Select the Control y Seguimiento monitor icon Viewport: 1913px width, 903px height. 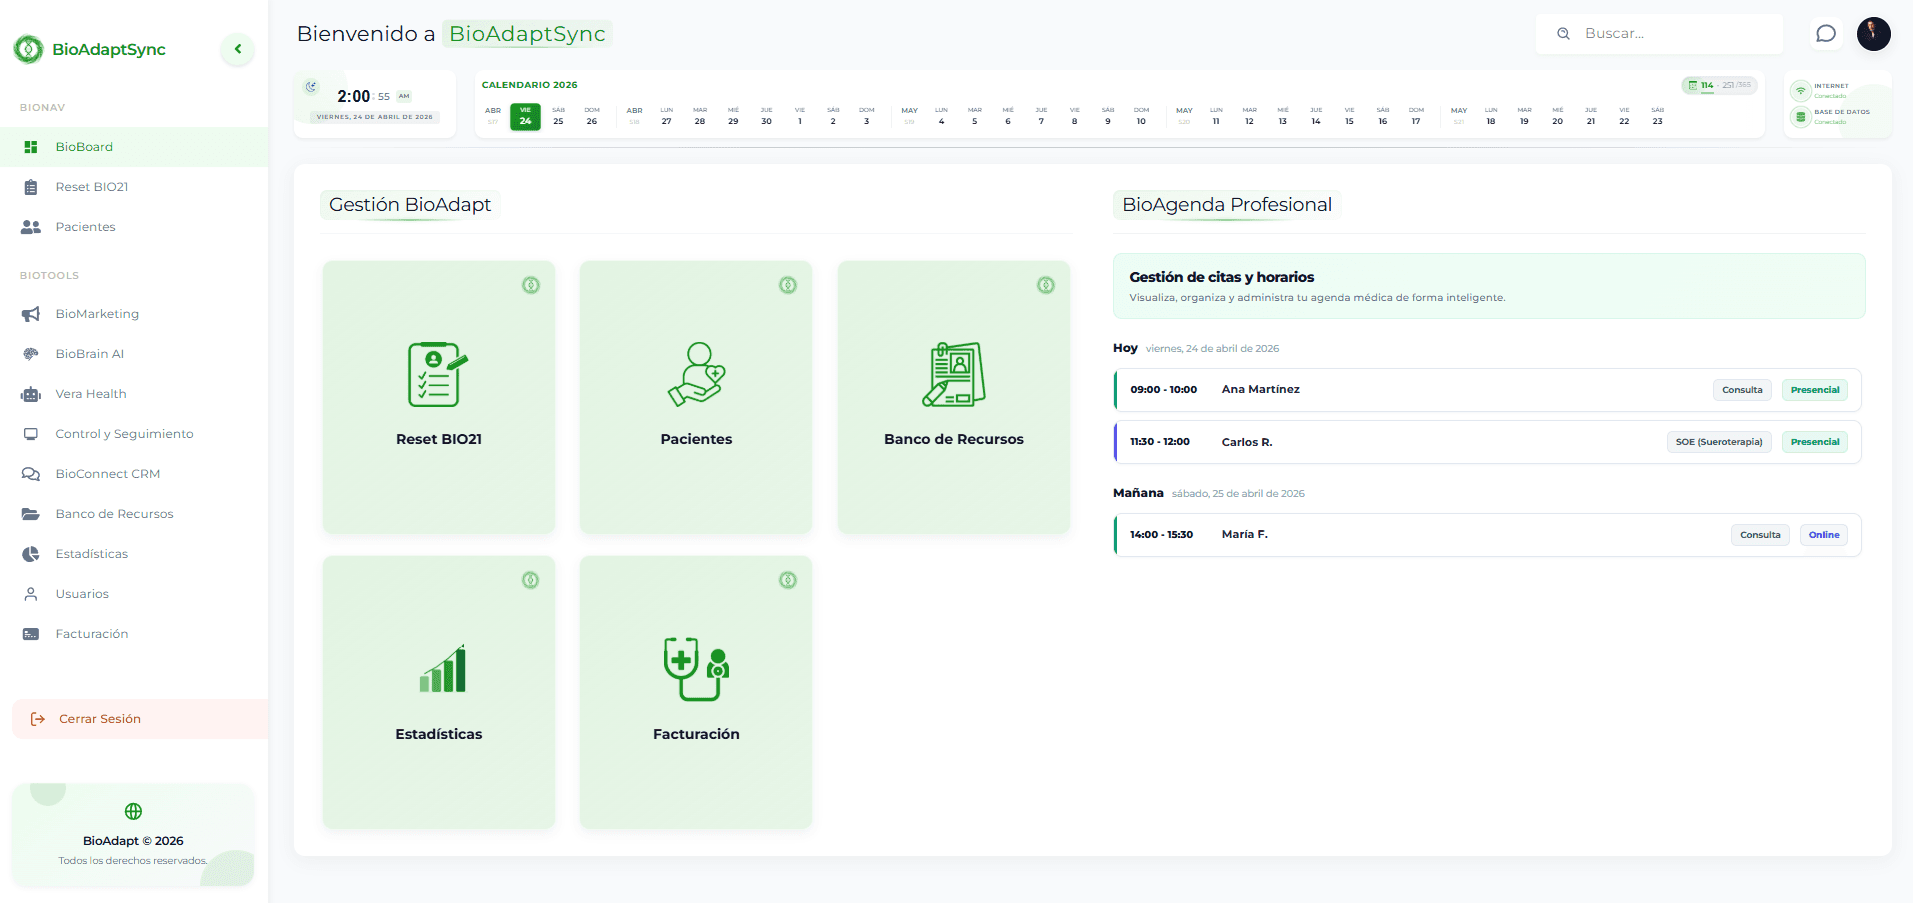(31, 433)
